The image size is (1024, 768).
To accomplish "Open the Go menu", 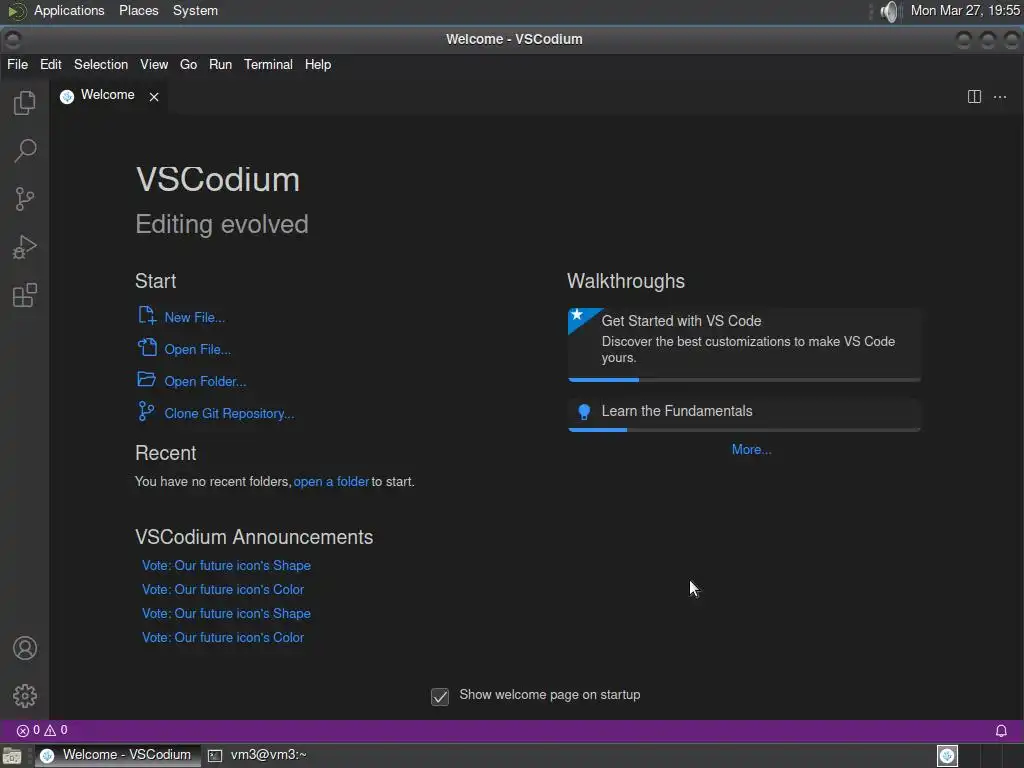I will coord(188,65).
